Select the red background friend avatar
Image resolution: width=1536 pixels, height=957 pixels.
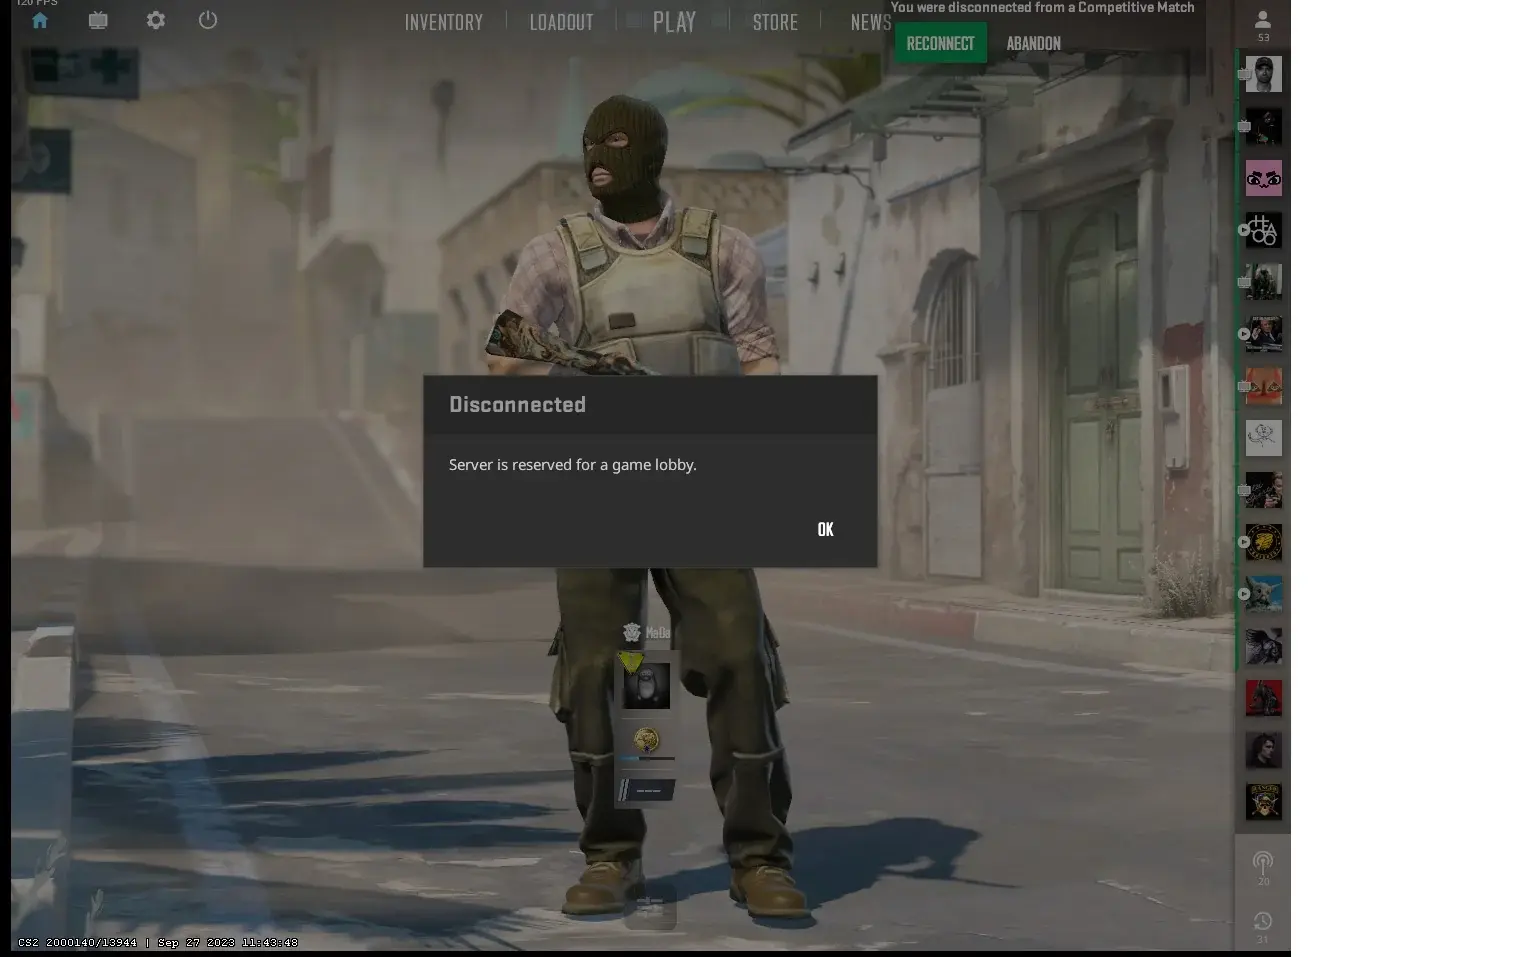pyautogui.click(x=1264, y=698)
